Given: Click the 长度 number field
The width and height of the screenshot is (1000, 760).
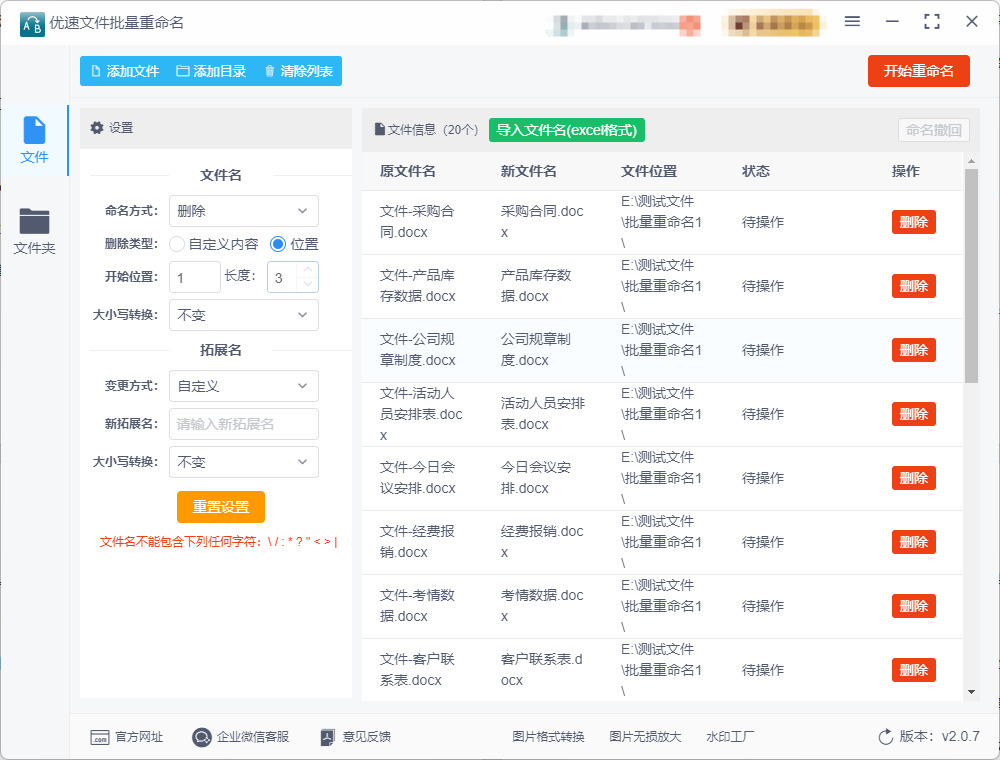Looking at the screenshot, I should (x=283, y=277).
